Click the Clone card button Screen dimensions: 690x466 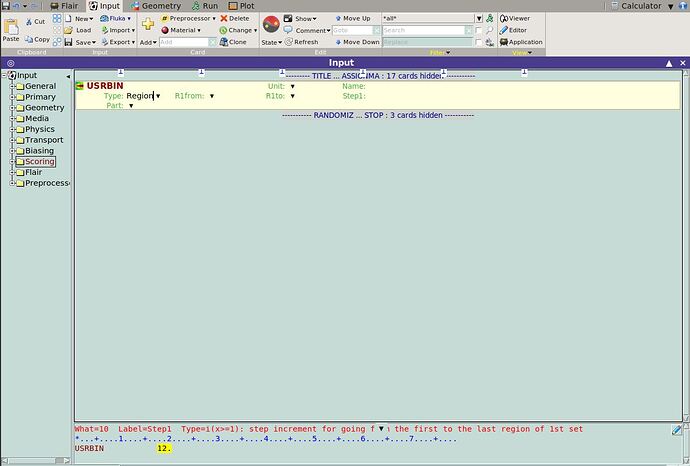(x=233, y=42)
